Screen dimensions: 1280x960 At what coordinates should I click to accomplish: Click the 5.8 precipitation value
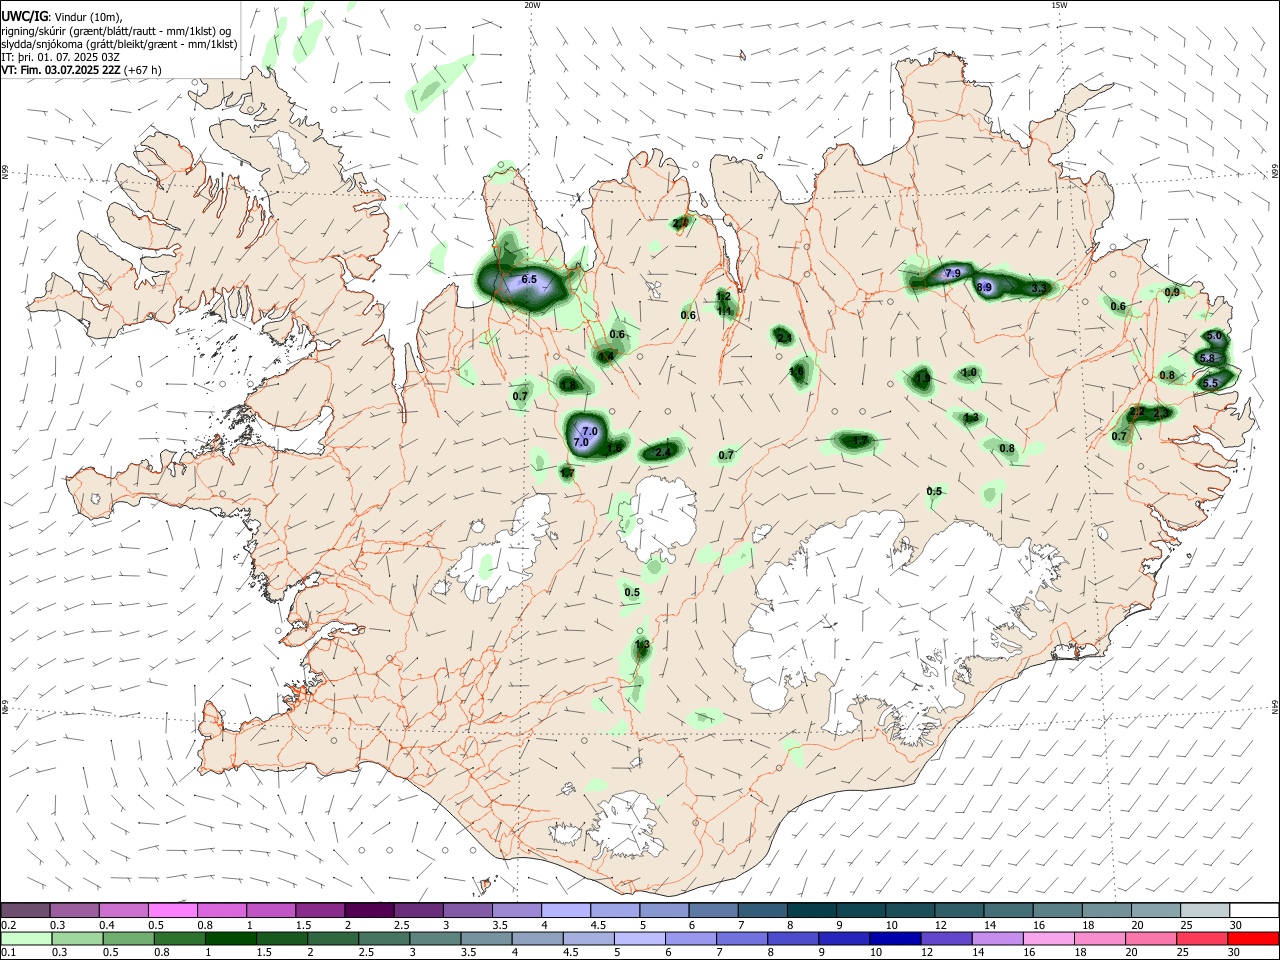(1207, 358)
